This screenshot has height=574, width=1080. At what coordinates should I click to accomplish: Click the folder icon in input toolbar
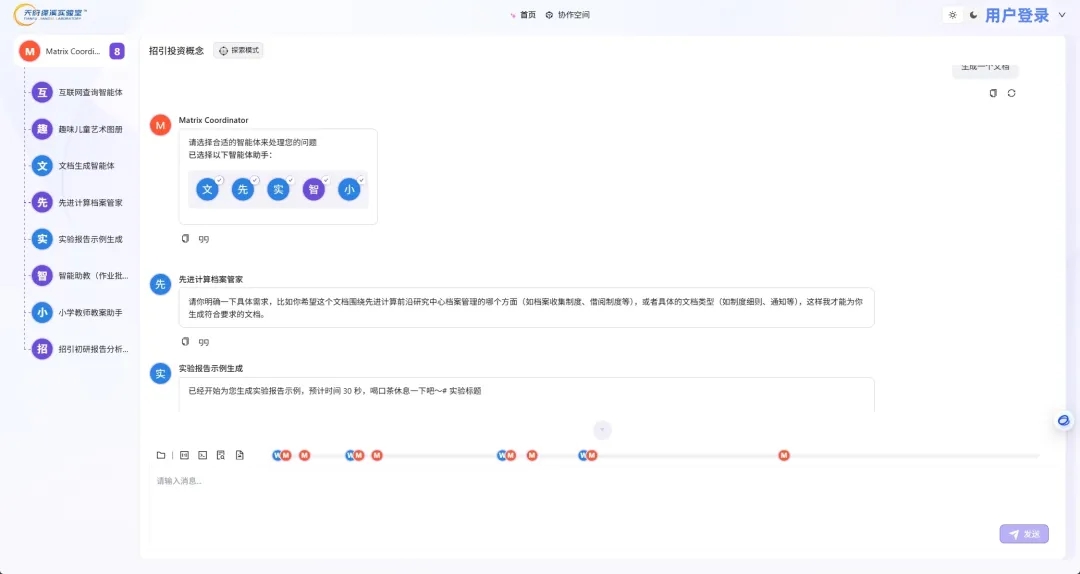click(161, 455)
